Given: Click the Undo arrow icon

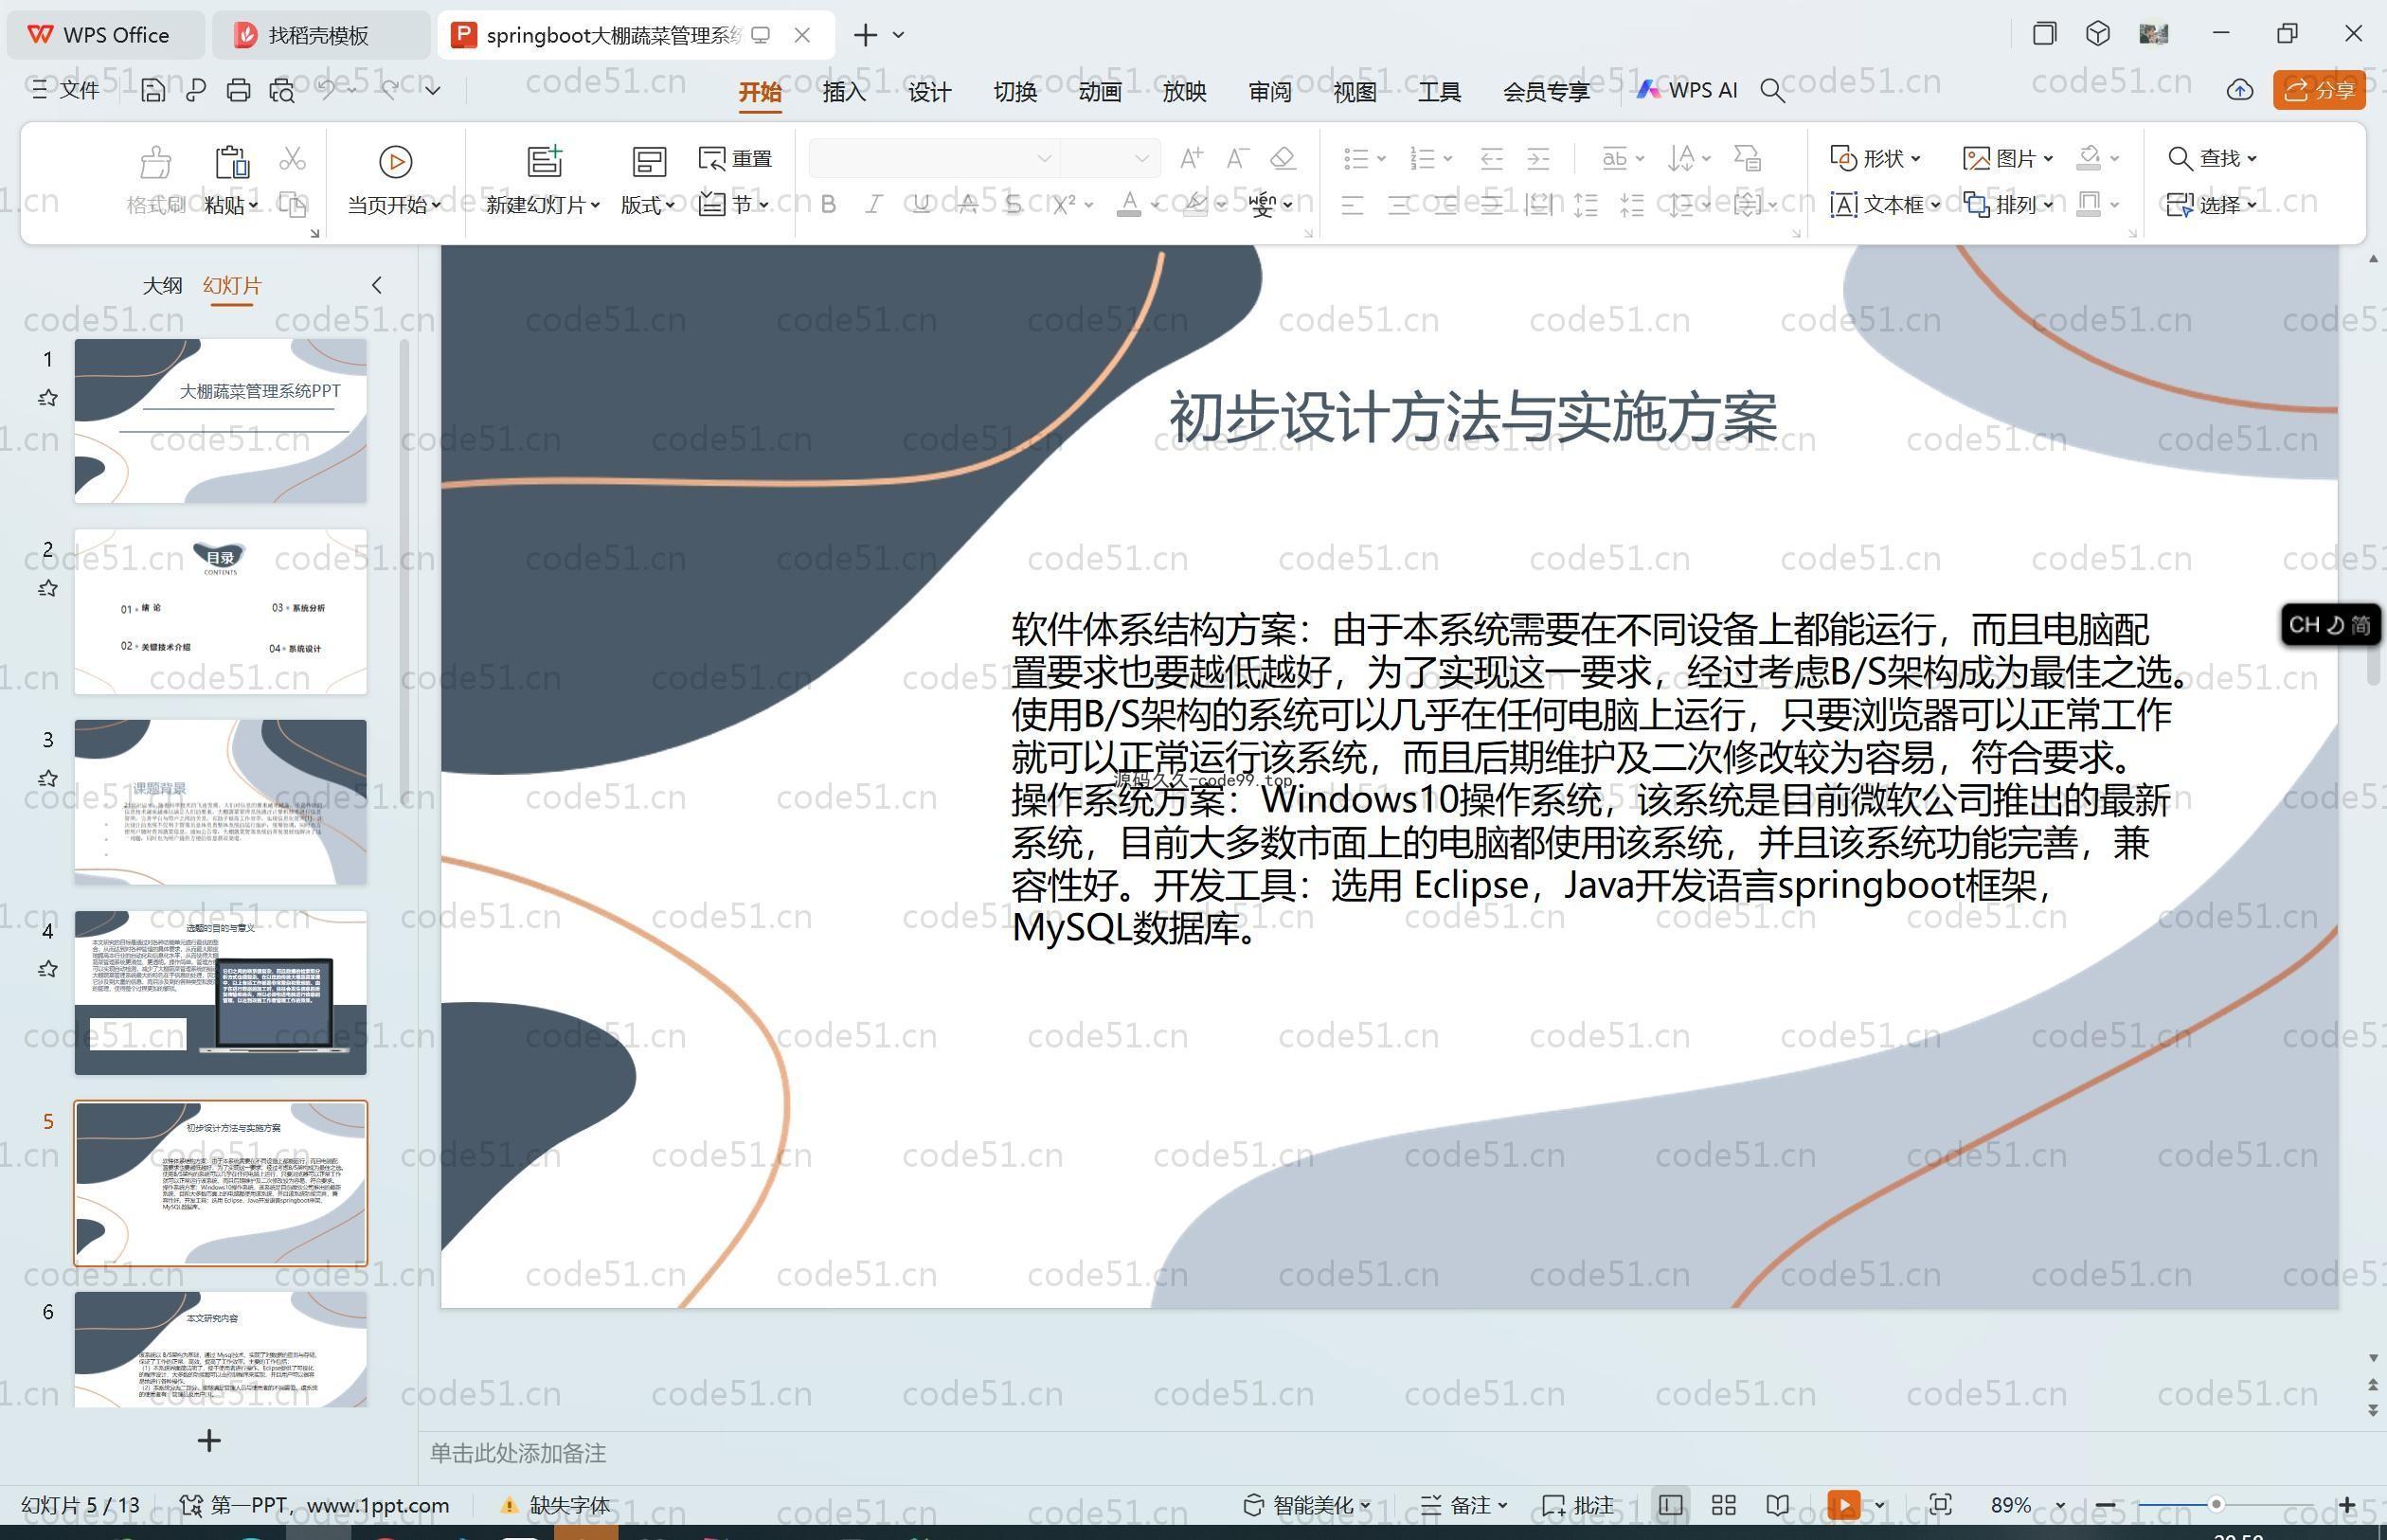Looking at the screenshot, I should (326, 90).
